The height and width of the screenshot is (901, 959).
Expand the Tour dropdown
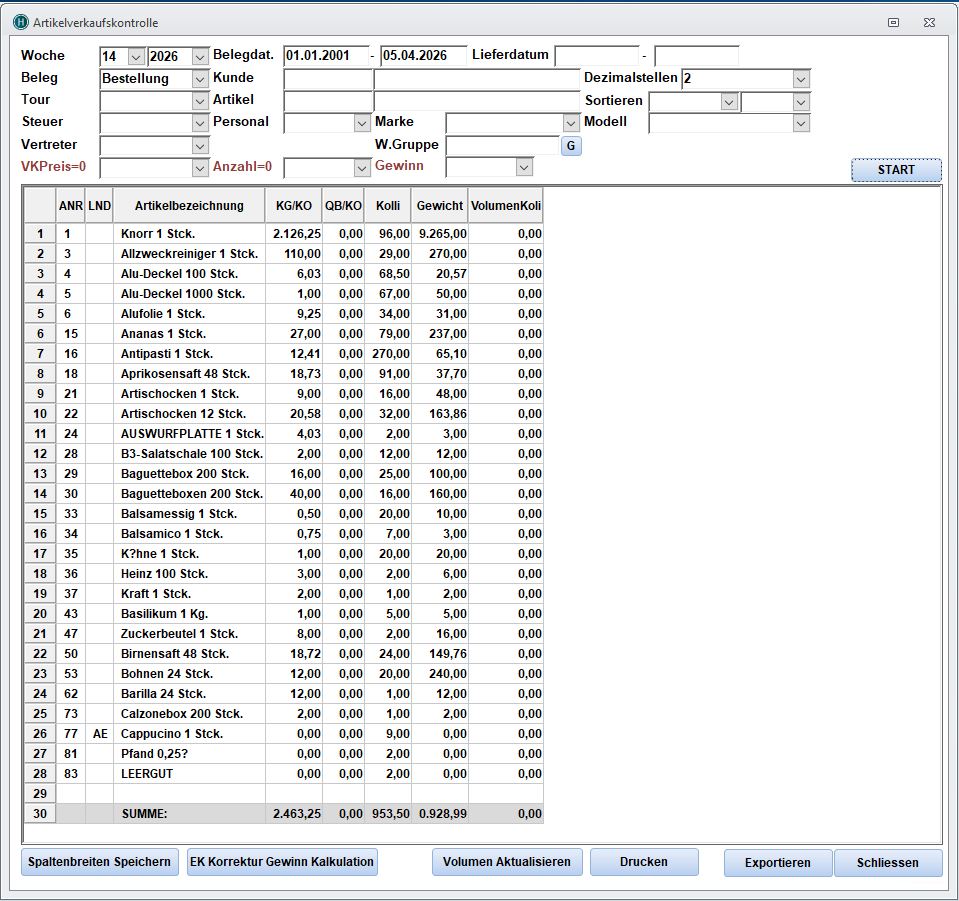(199, 101)
